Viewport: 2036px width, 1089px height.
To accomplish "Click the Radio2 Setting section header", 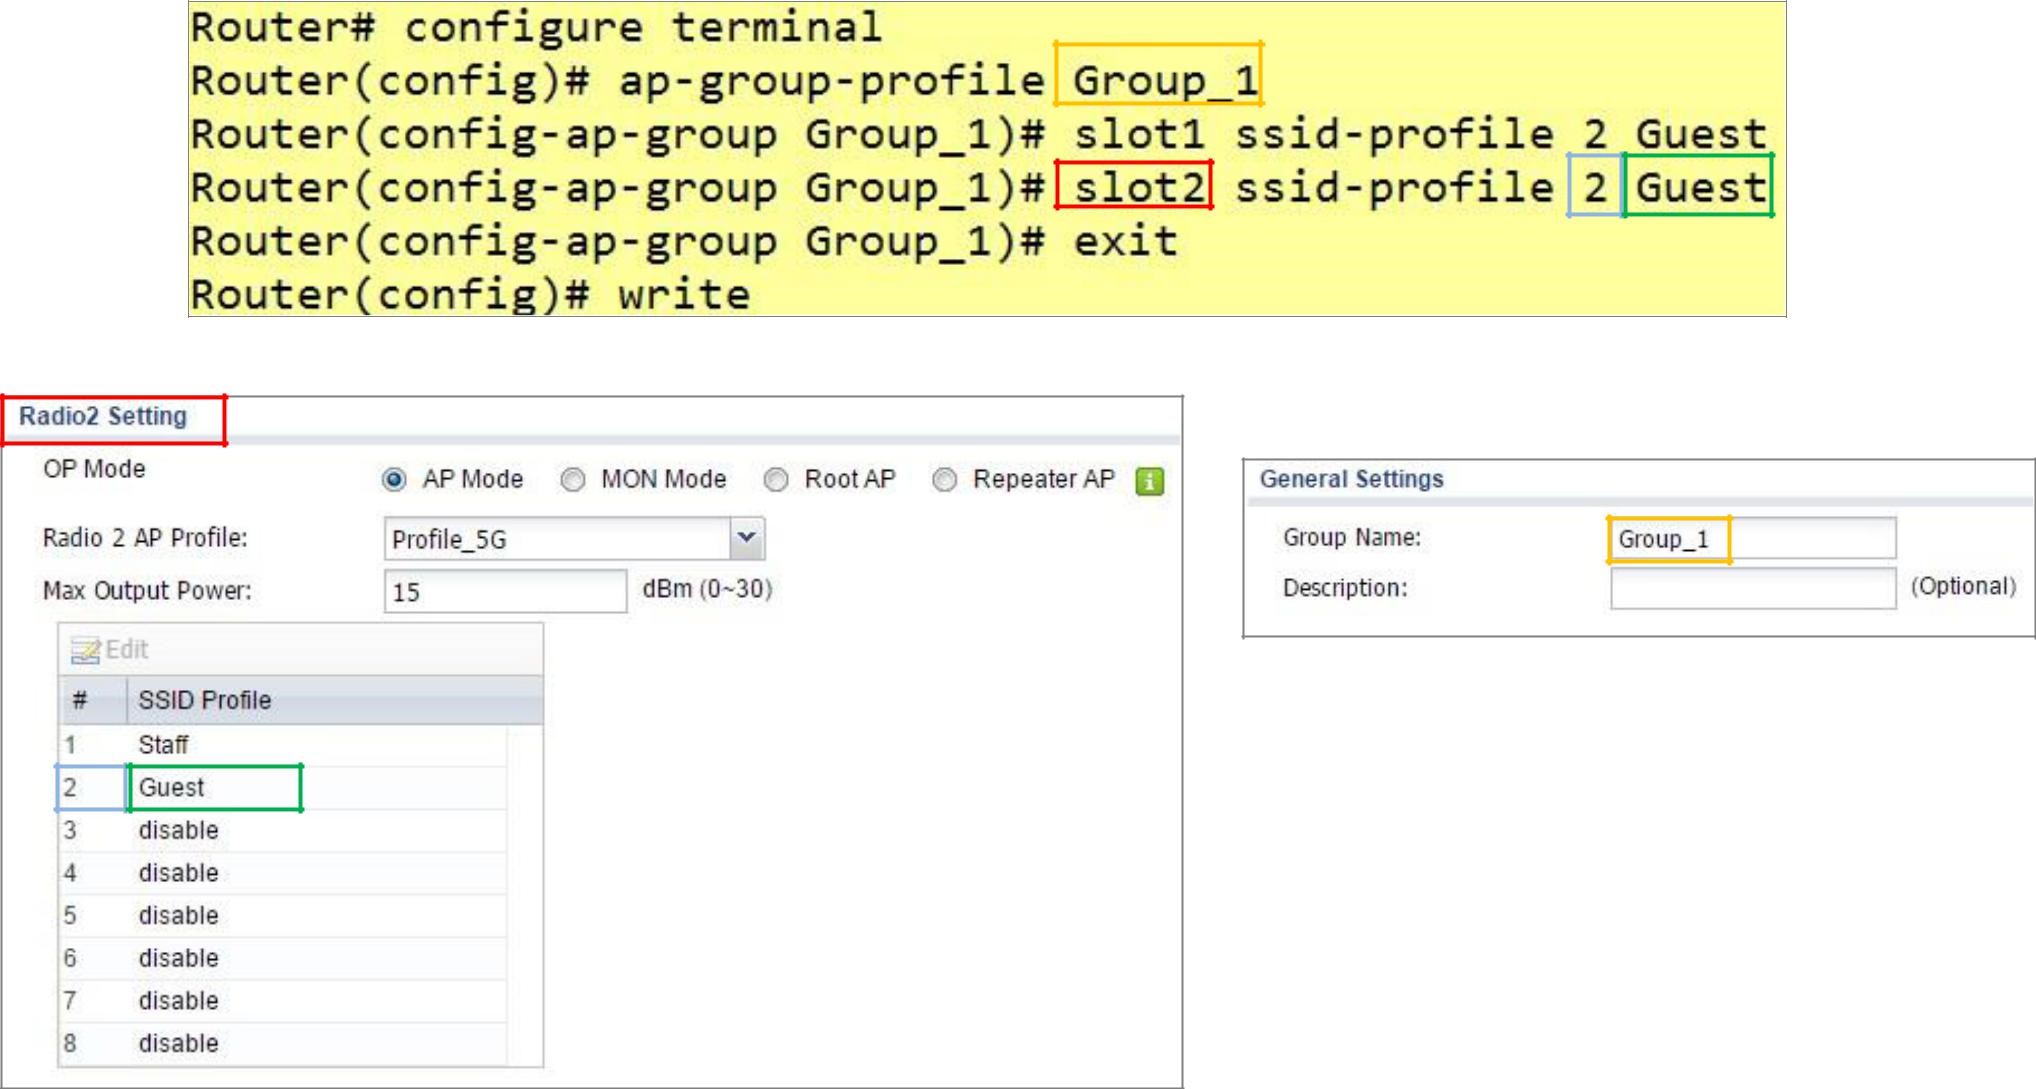I will coord(103,417).
